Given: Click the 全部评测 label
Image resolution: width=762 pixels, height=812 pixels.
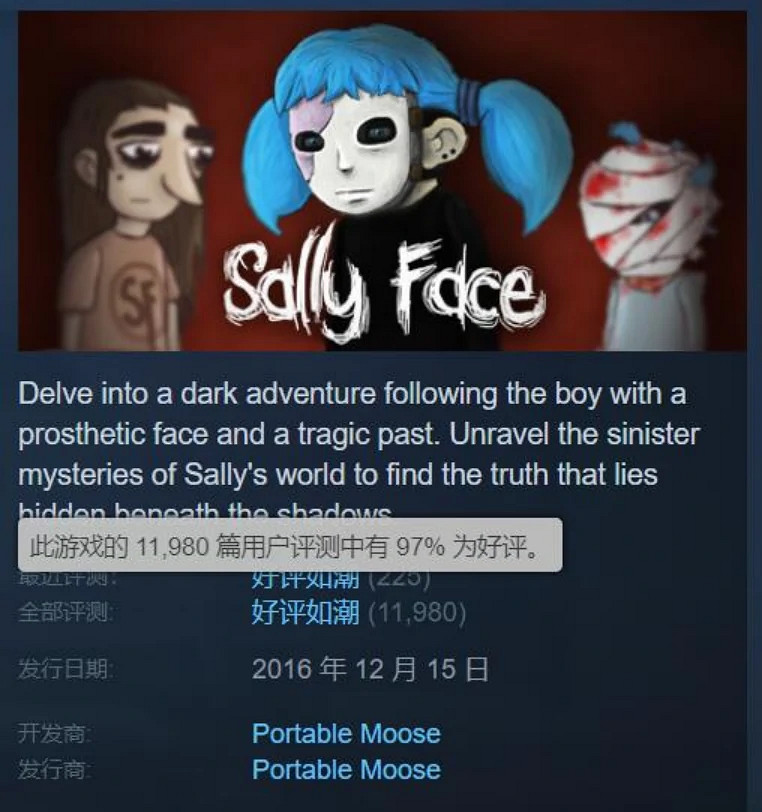Looking at the screenshot, I should tap(65, 613).
